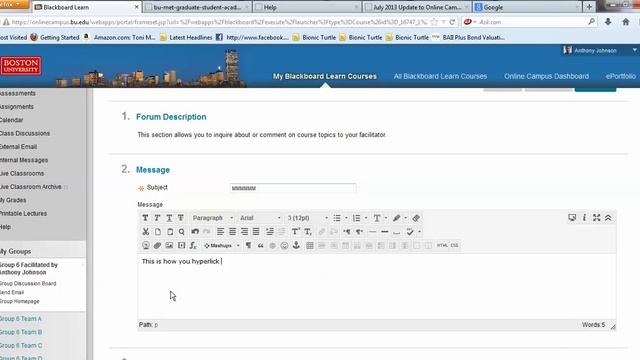Screen dimensions: 640x360
Task: Open Printable Lectures in the sidebar
Action: [23, 213]
